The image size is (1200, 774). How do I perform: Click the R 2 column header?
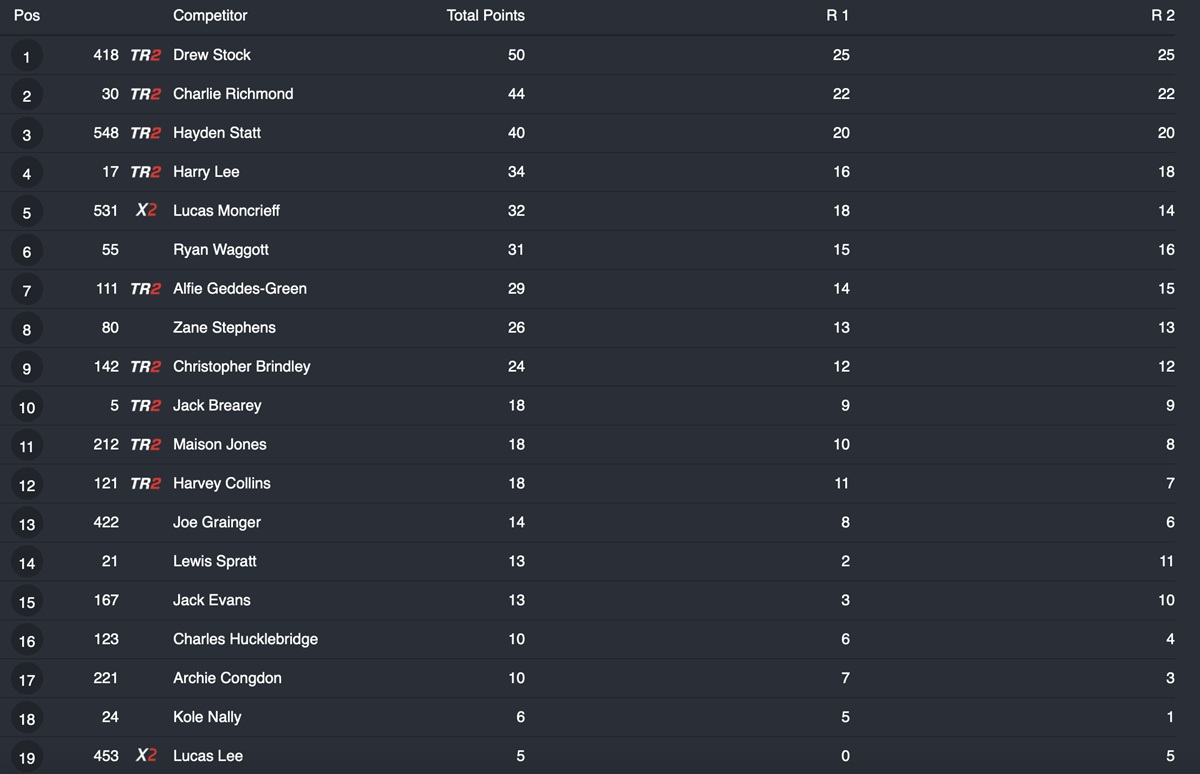click(x=1162, y=16)
